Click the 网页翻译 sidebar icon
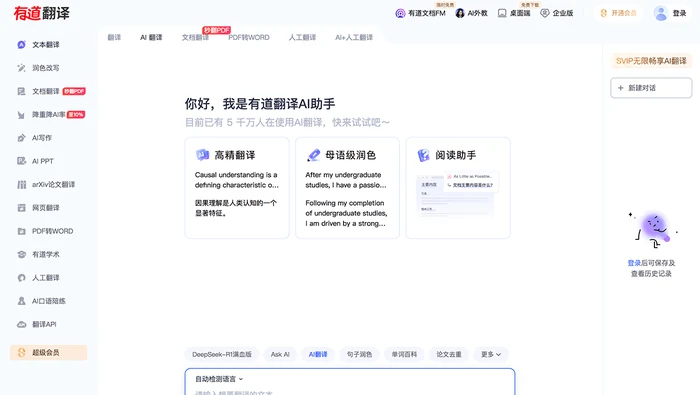The width and height of the screenshot is (700, 395). [x=21, y=208]
